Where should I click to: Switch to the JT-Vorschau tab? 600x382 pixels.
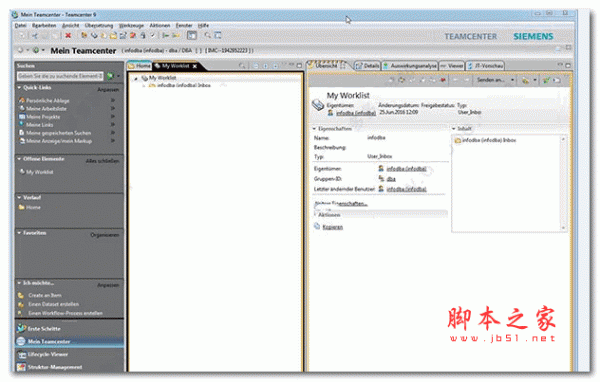click(x=485, y=66)
